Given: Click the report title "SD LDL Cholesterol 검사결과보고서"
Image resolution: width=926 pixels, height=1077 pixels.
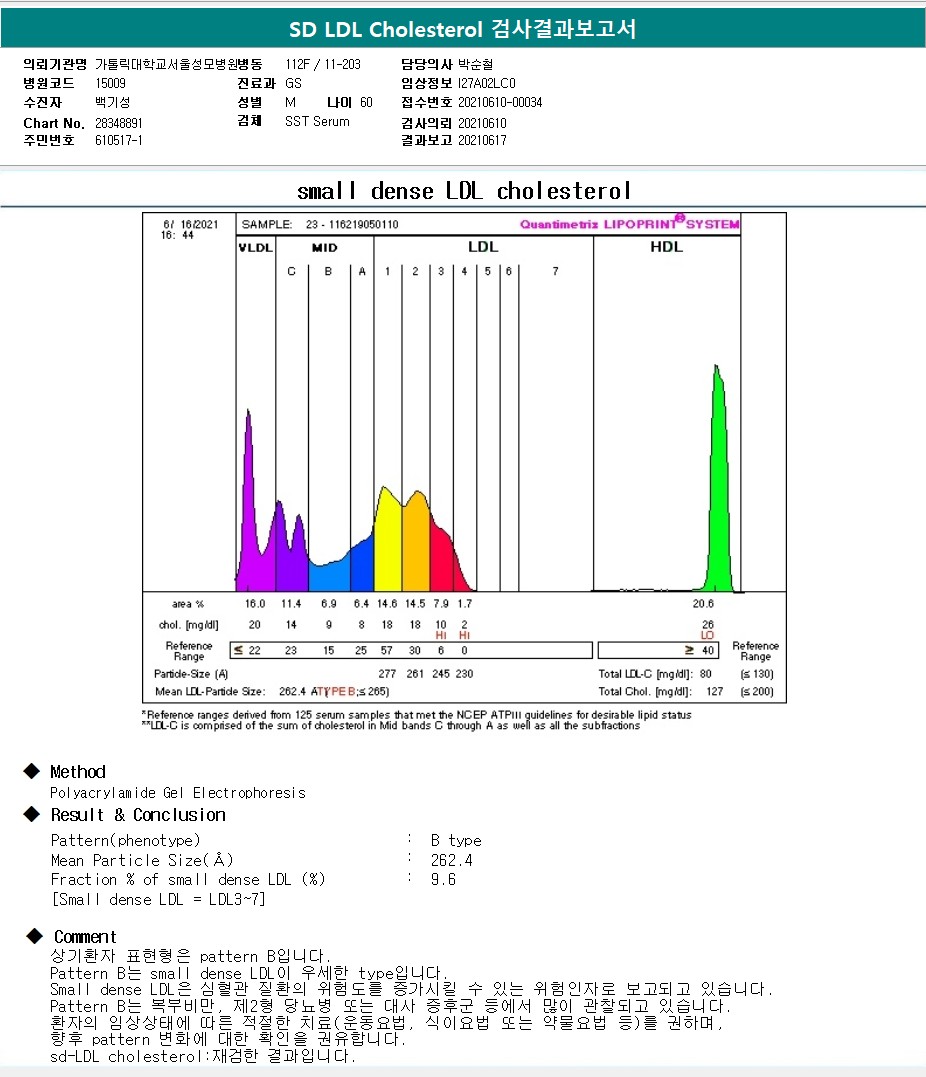Looking at the screenshot, I should click(462, 29).
